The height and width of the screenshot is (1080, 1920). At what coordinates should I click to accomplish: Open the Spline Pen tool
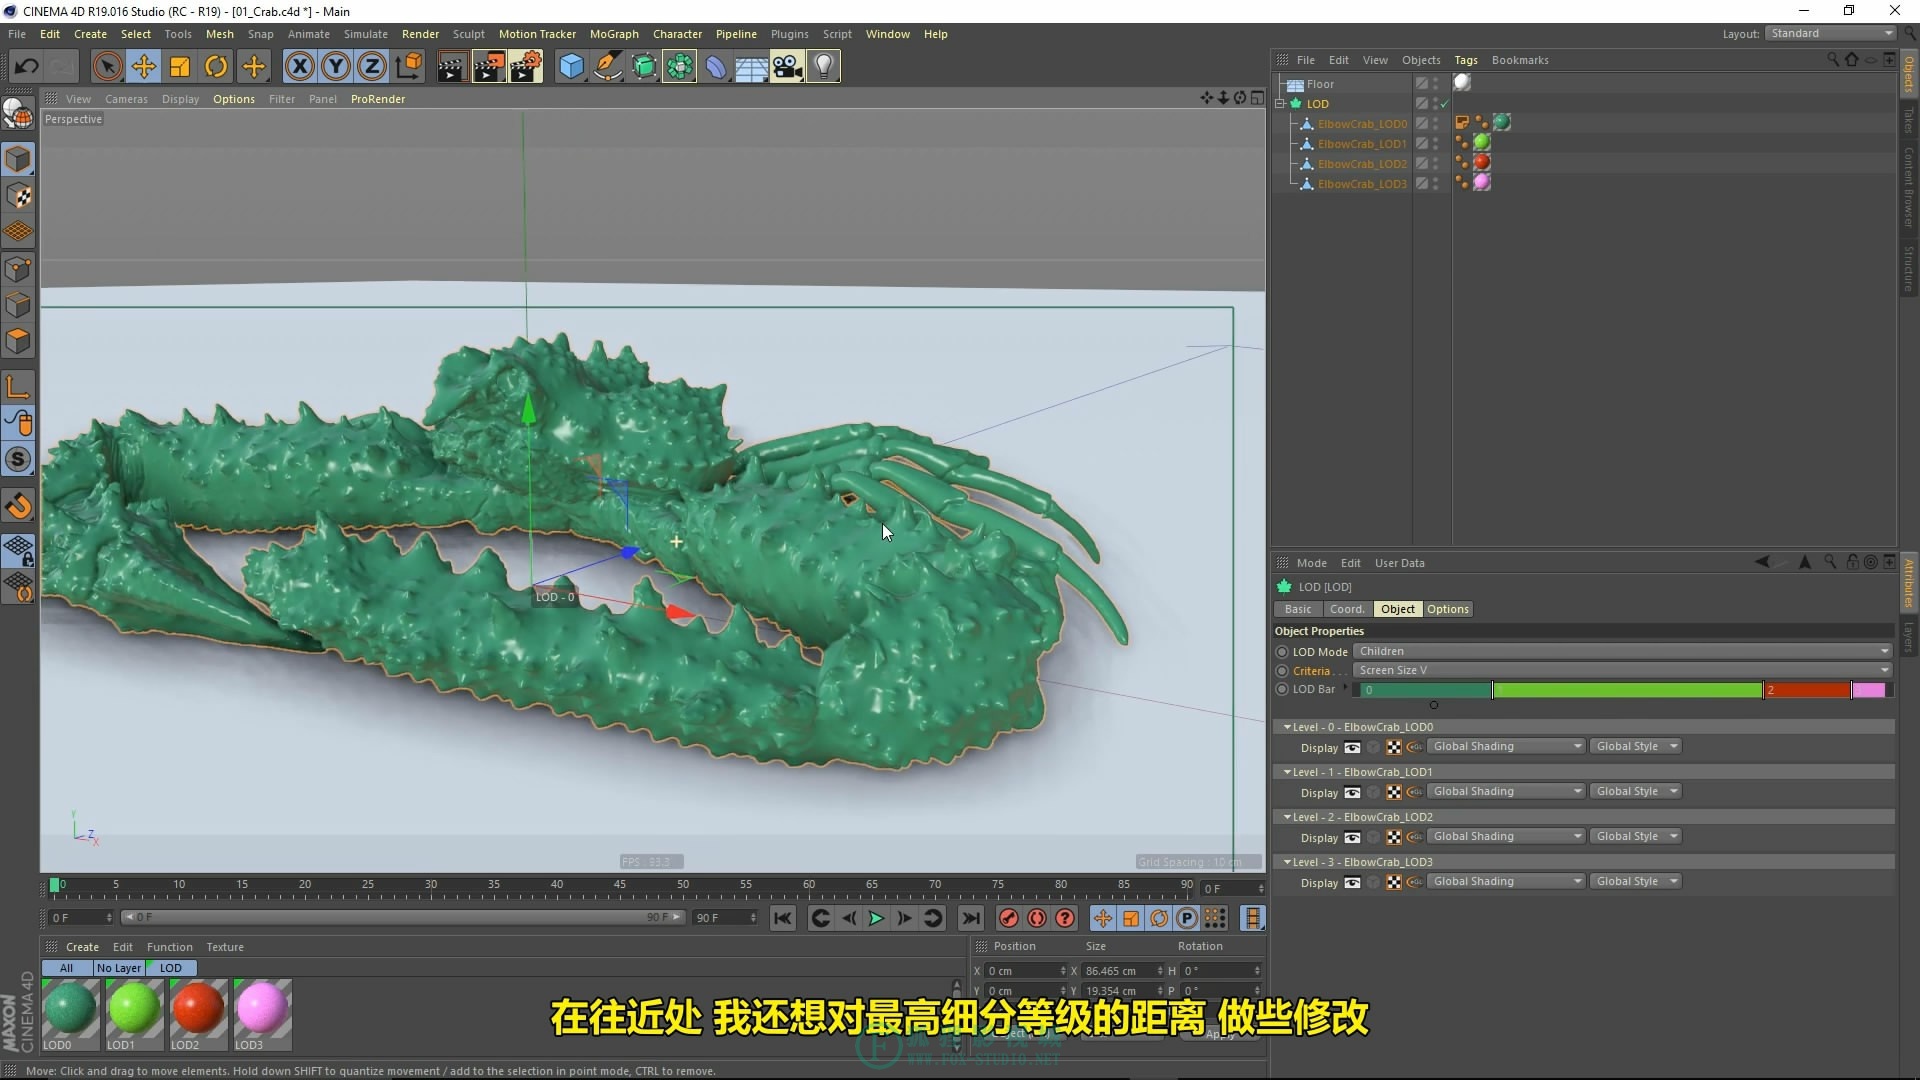(607, 67)
